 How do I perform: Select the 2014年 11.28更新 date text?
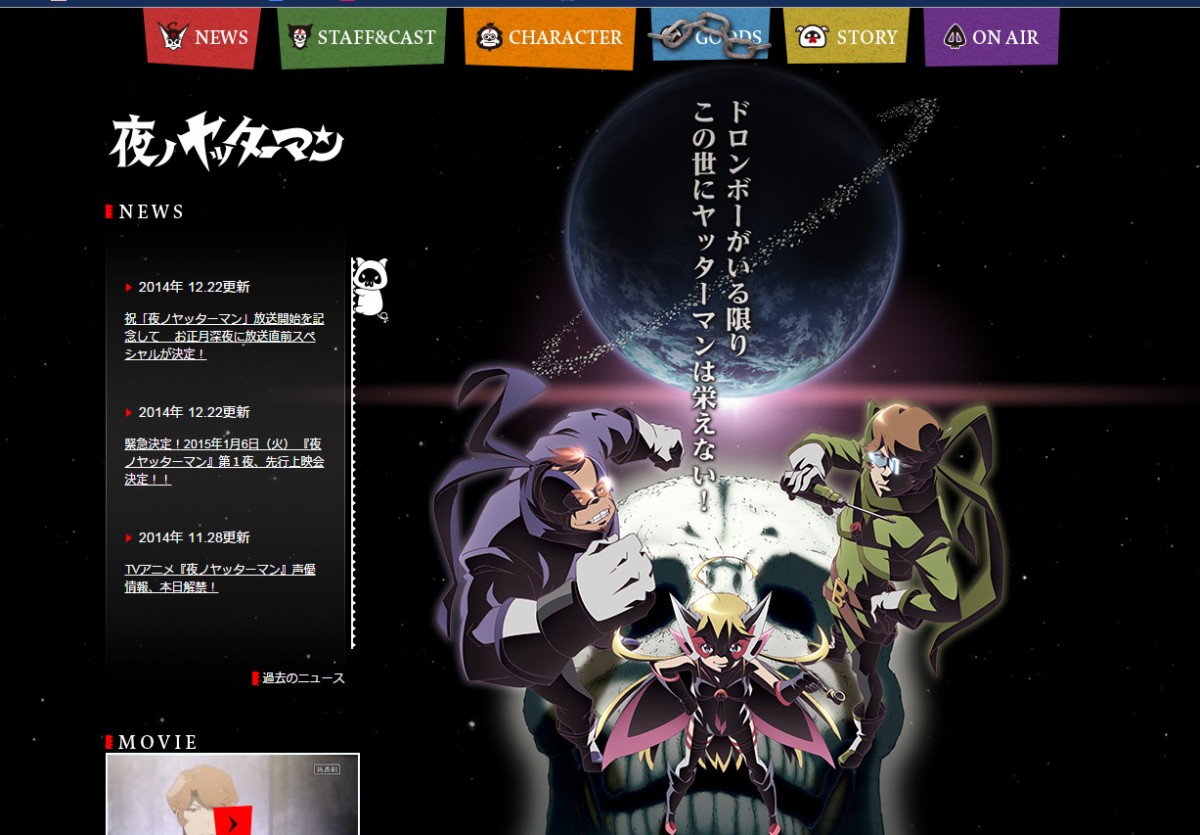tap(194, 537)
